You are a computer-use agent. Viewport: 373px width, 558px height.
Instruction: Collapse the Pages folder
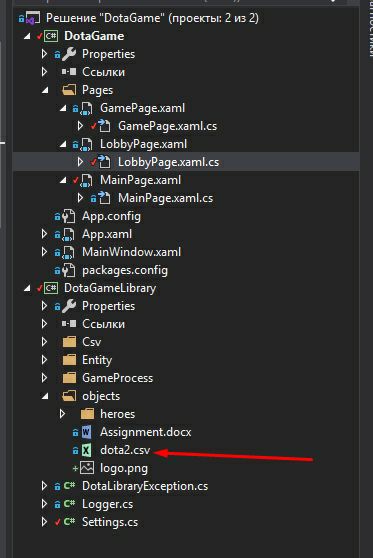point(45,90)
